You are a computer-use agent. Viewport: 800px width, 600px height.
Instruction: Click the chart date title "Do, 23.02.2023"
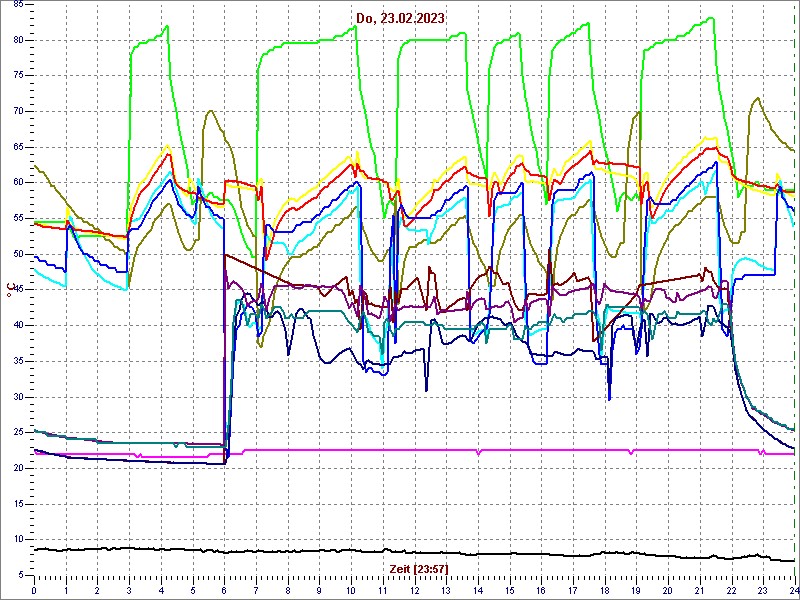401,18
